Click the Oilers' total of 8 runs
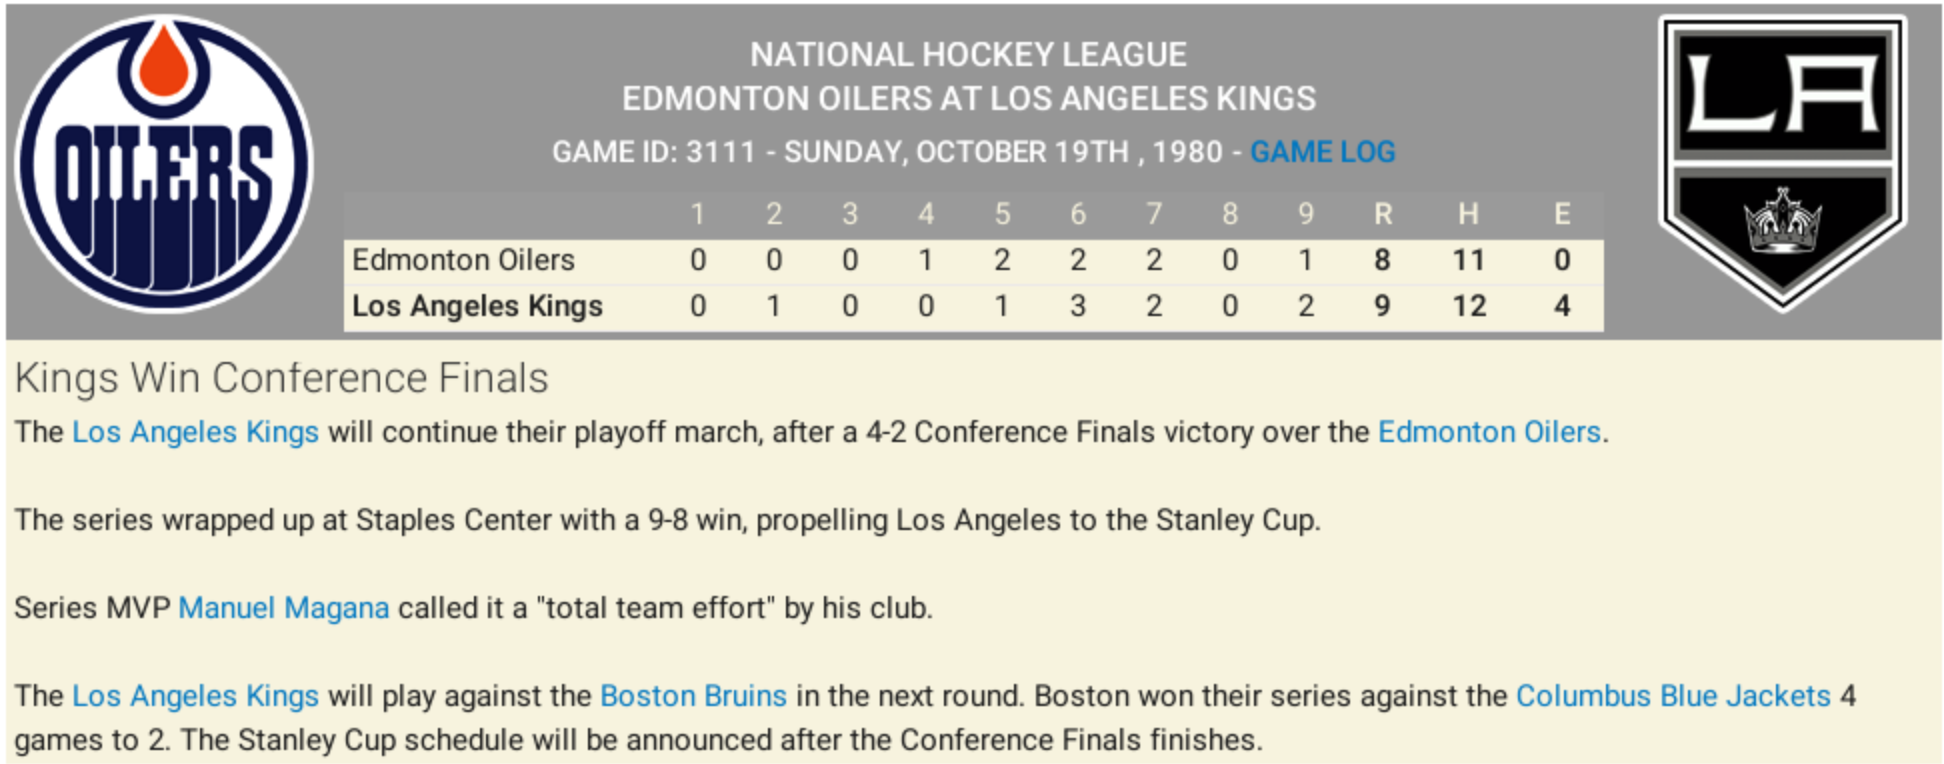Screen dimensions: 1944x764 [x=1382, y=260]
